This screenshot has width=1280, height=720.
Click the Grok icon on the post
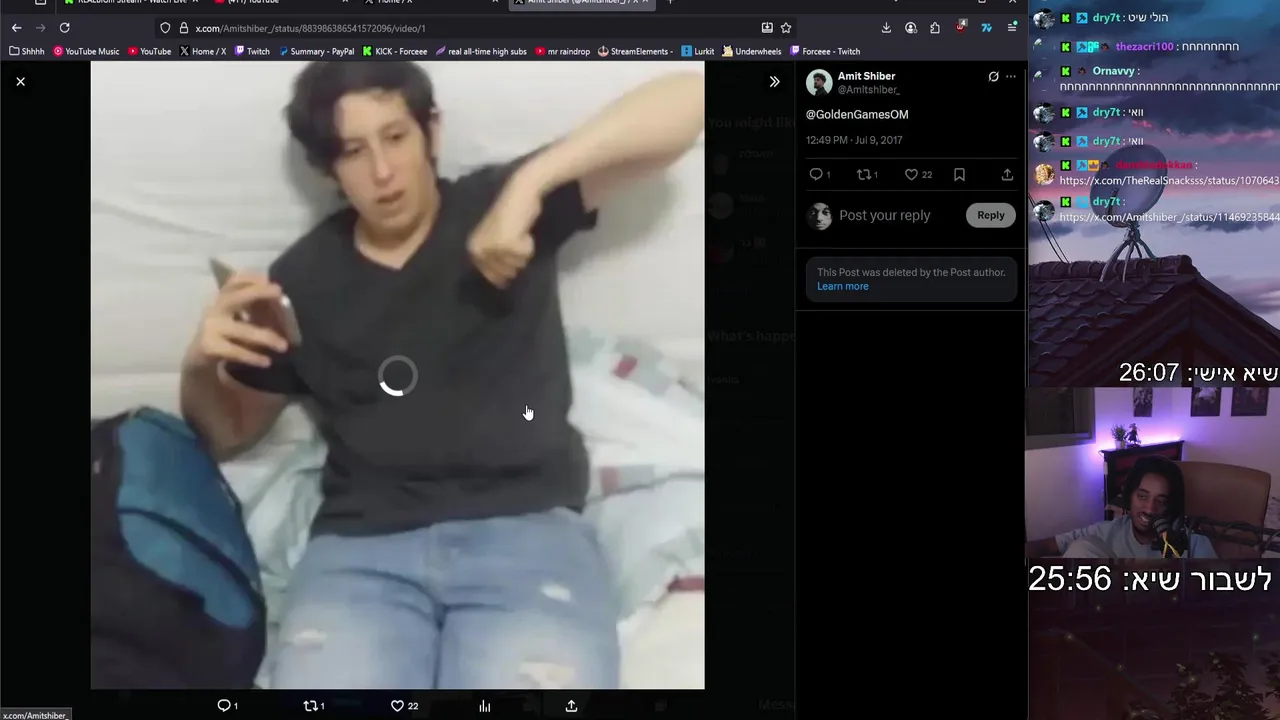993,76
